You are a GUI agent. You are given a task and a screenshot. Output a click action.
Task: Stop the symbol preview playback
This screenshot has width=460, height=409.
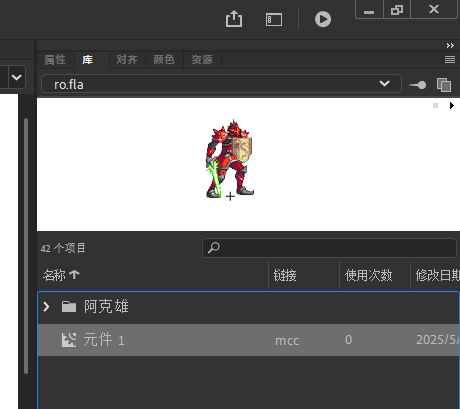click(435, 106)
